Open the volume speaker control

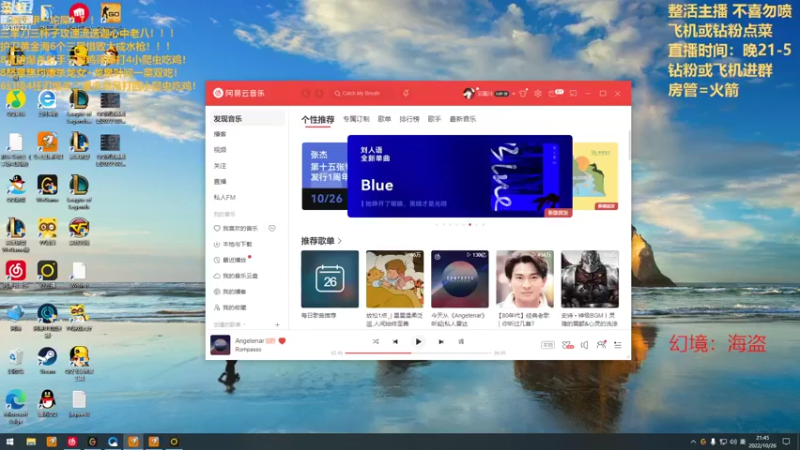(x=584, y=345)
